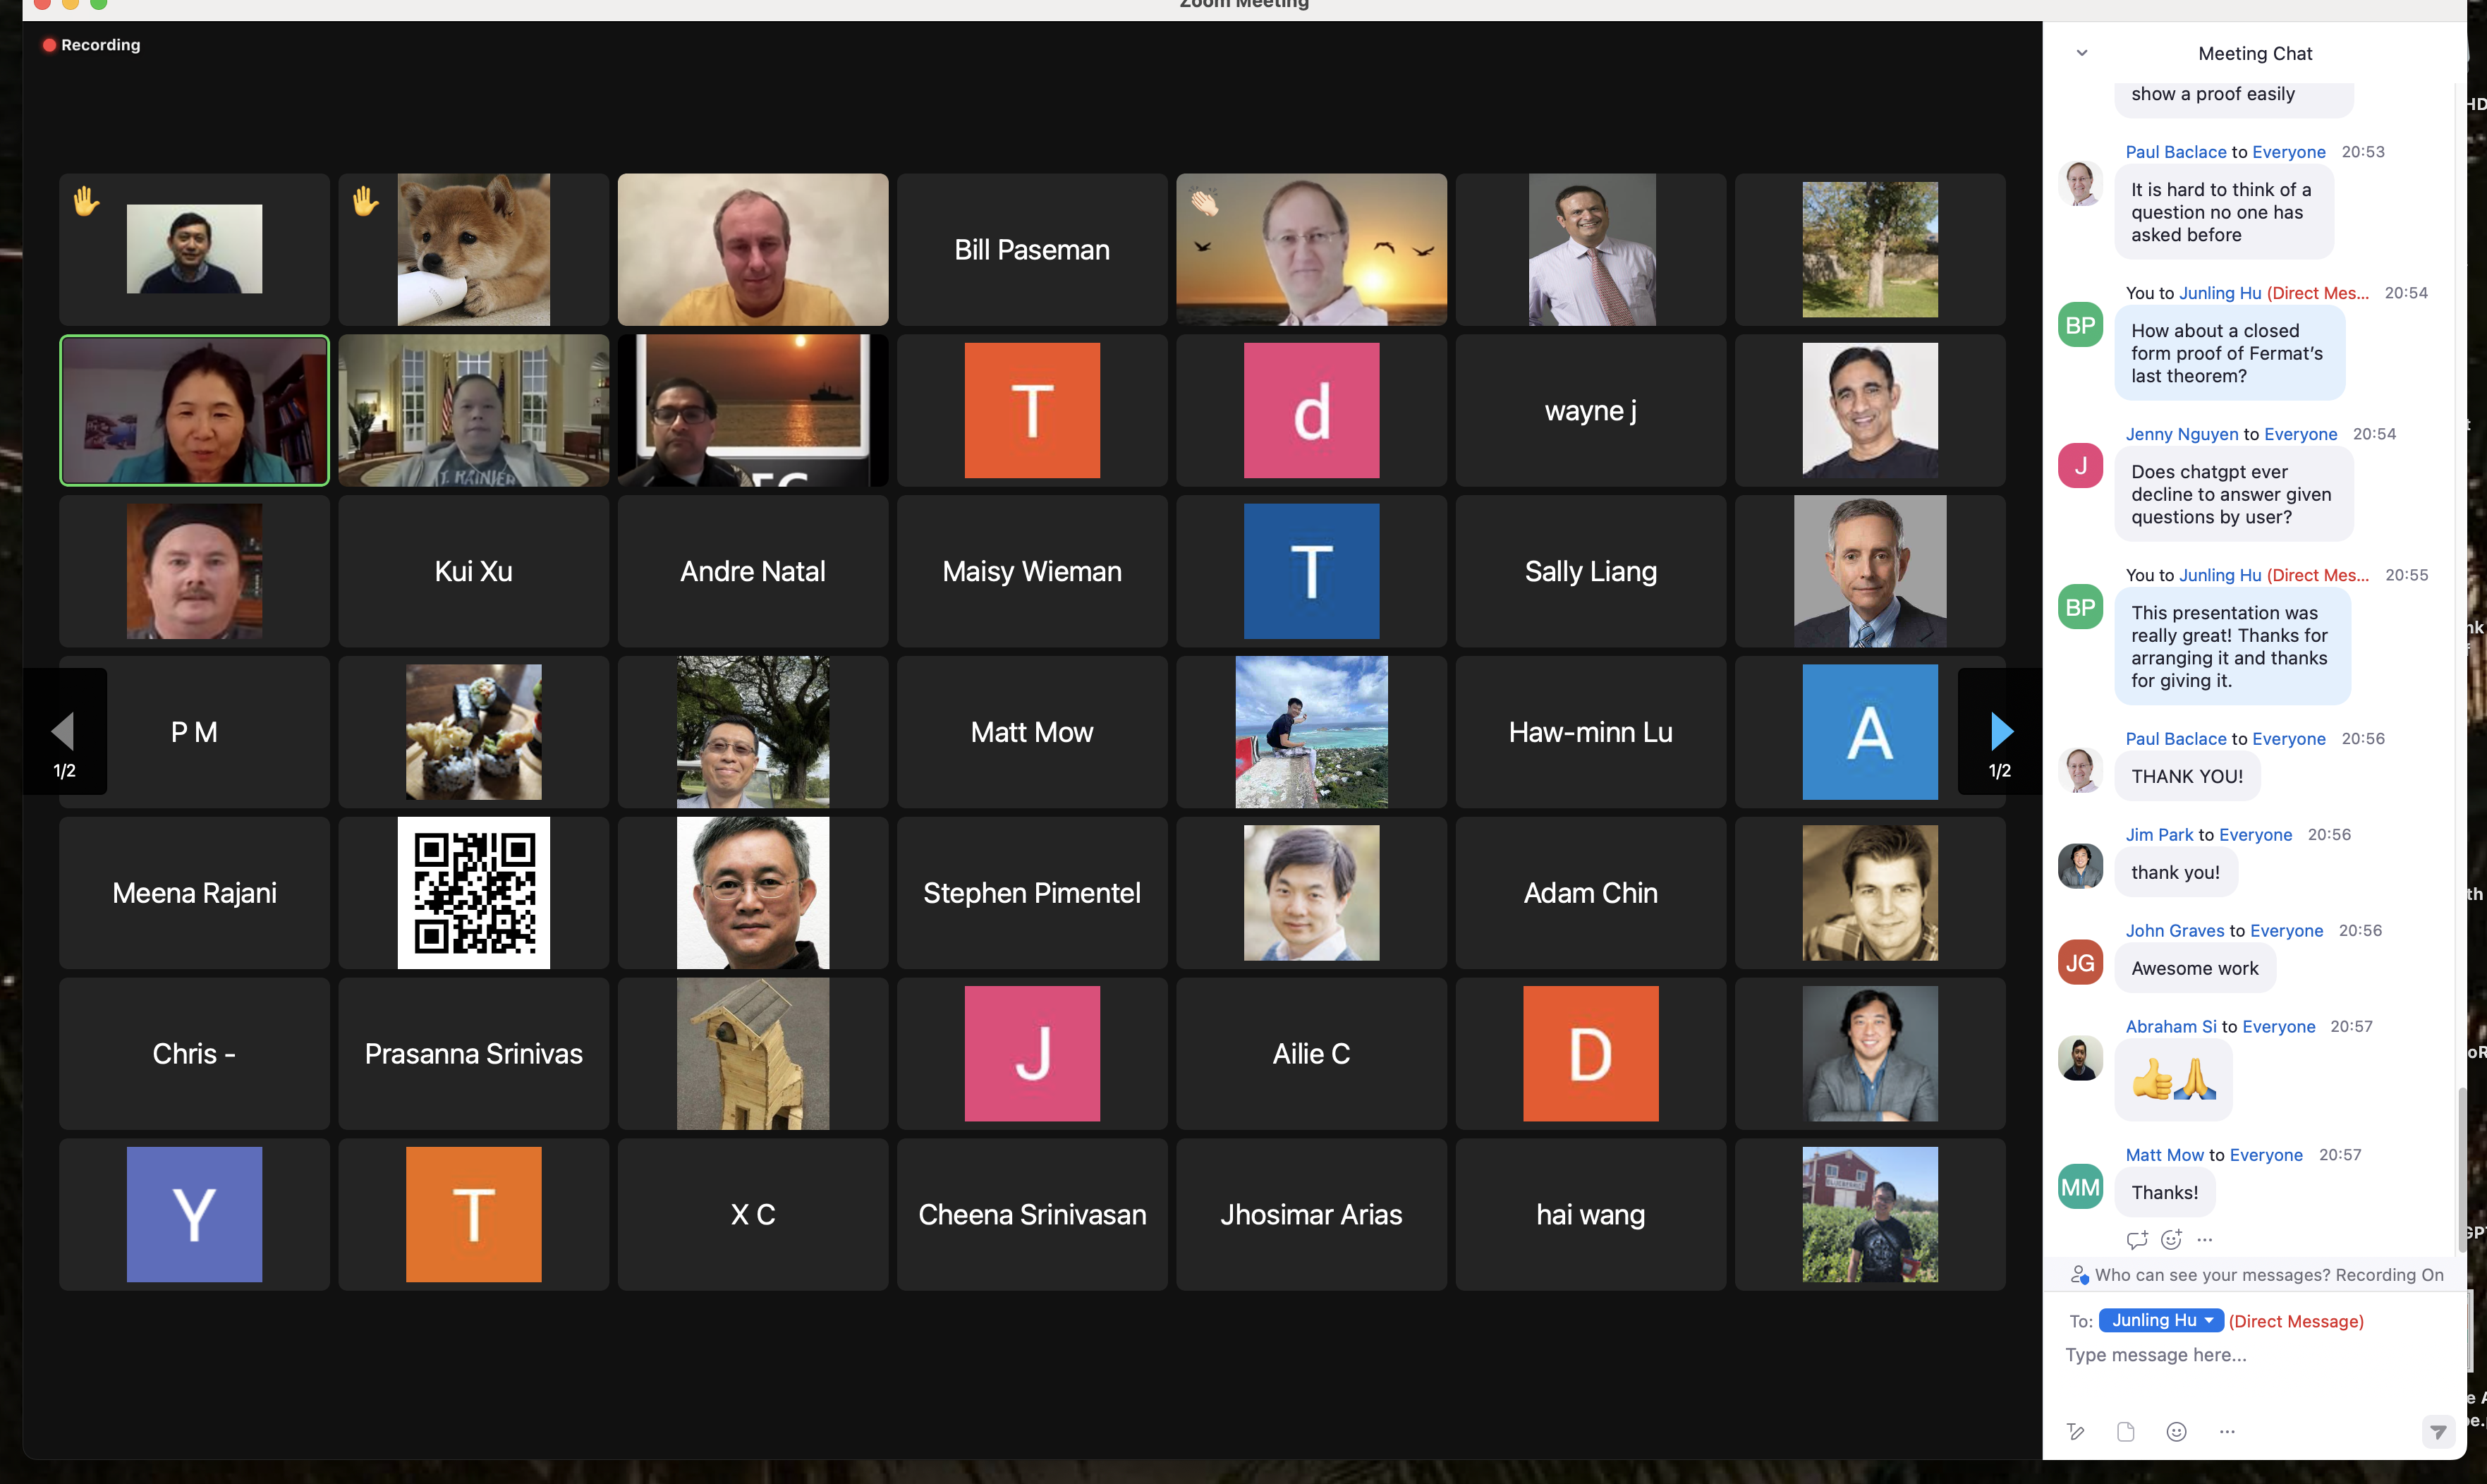
Task: Click the Shiba dog participant tile
Action: click(473, 249)
